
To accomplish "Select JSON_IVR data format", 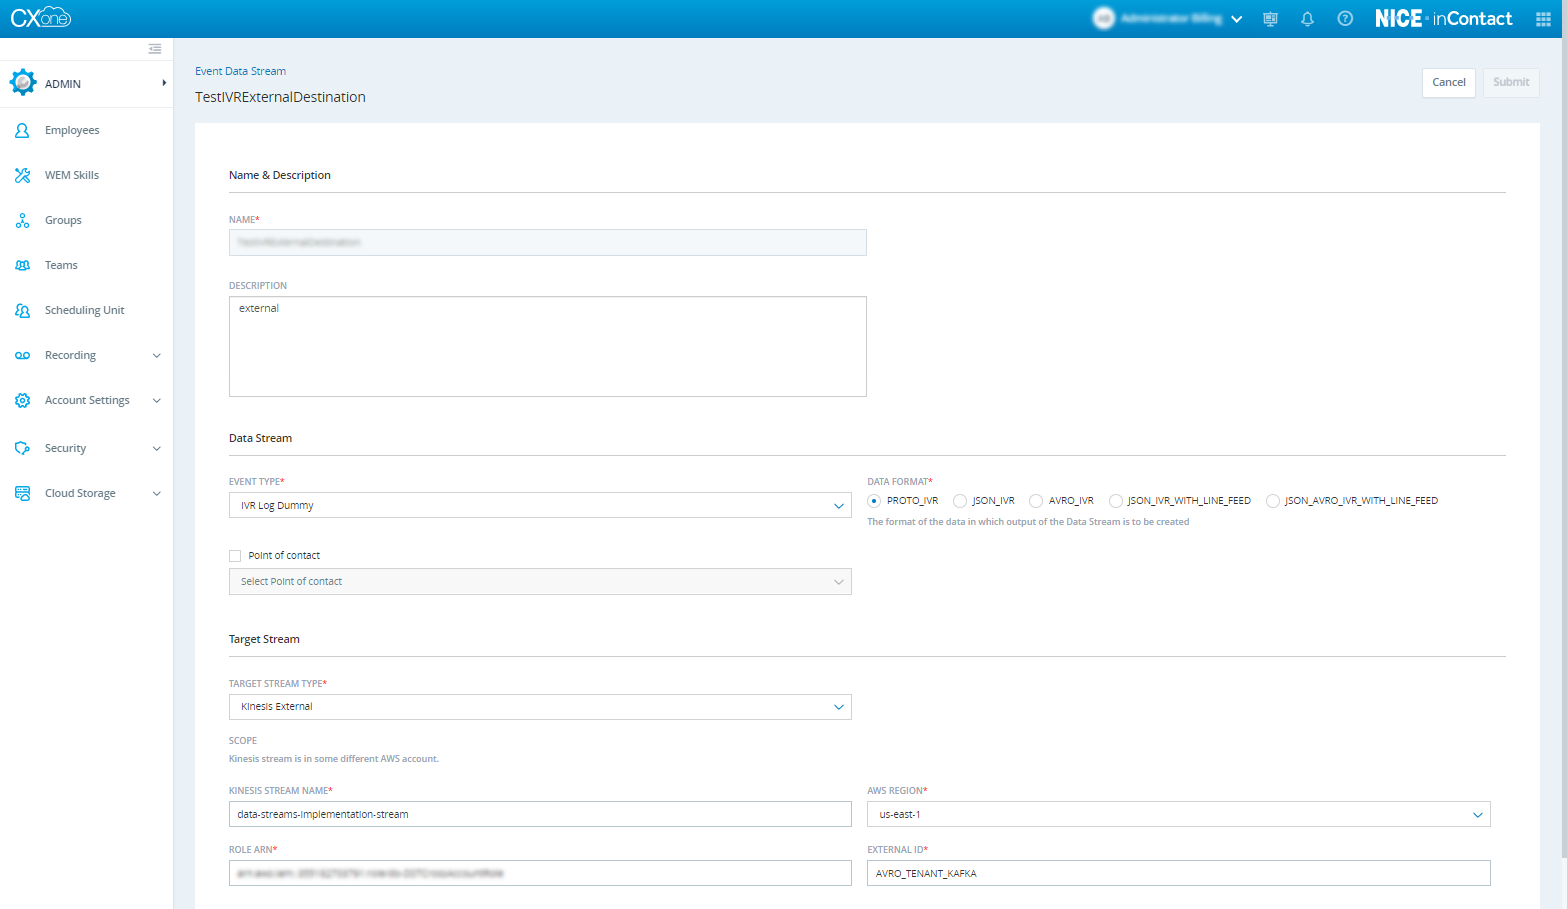I will 960,501.
